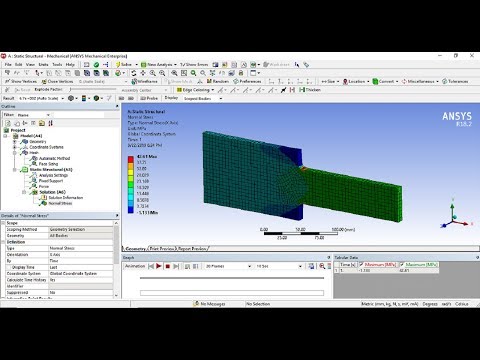This screenshot has height=360, width=480.
Task: Open the Convert dropdown menu
Action: (x=385, y=81)
